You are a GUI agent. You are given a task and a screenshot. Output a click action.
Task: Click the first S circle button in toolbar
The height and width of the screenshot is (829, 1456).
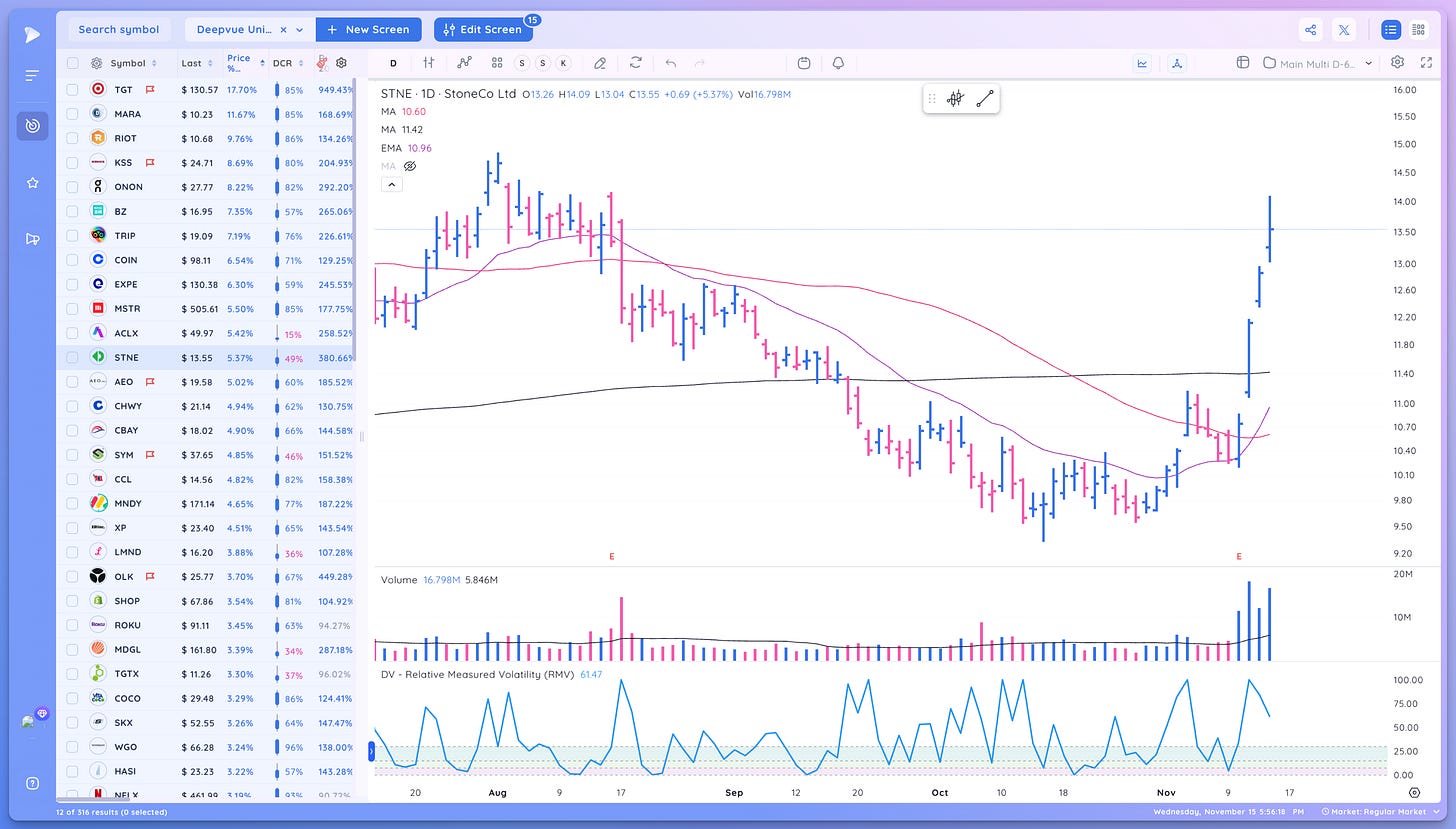coord(522,63)
